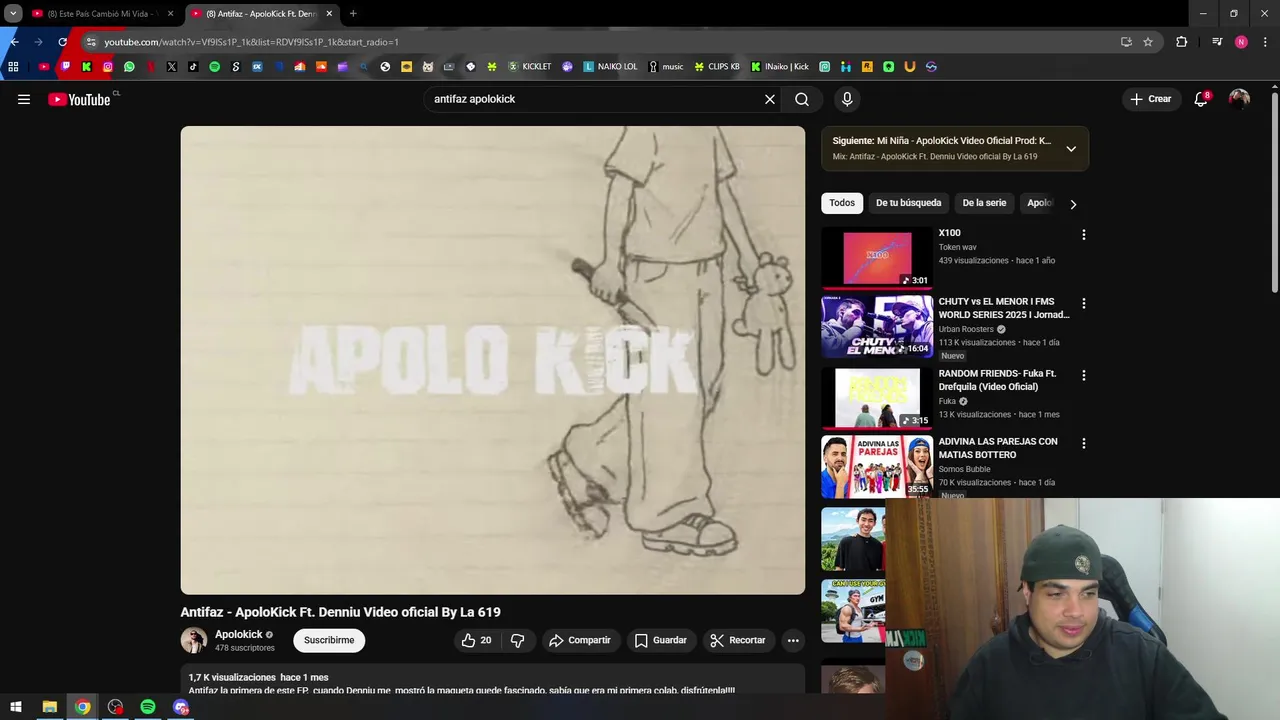
Task: Open INaiko | Kick bookmark
Action: point(780,67)
